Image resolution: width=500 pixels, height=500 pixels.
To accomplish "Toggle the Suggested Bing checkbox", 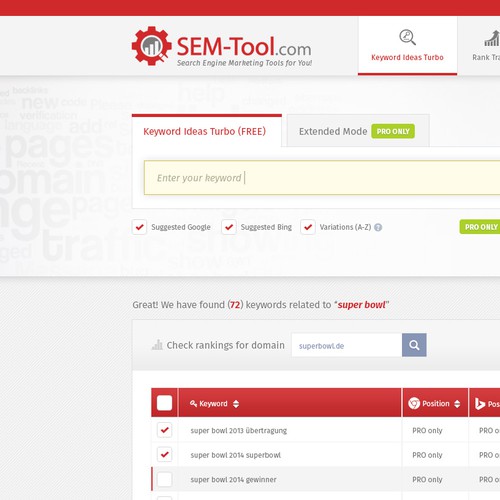I will tap(229, 227).
